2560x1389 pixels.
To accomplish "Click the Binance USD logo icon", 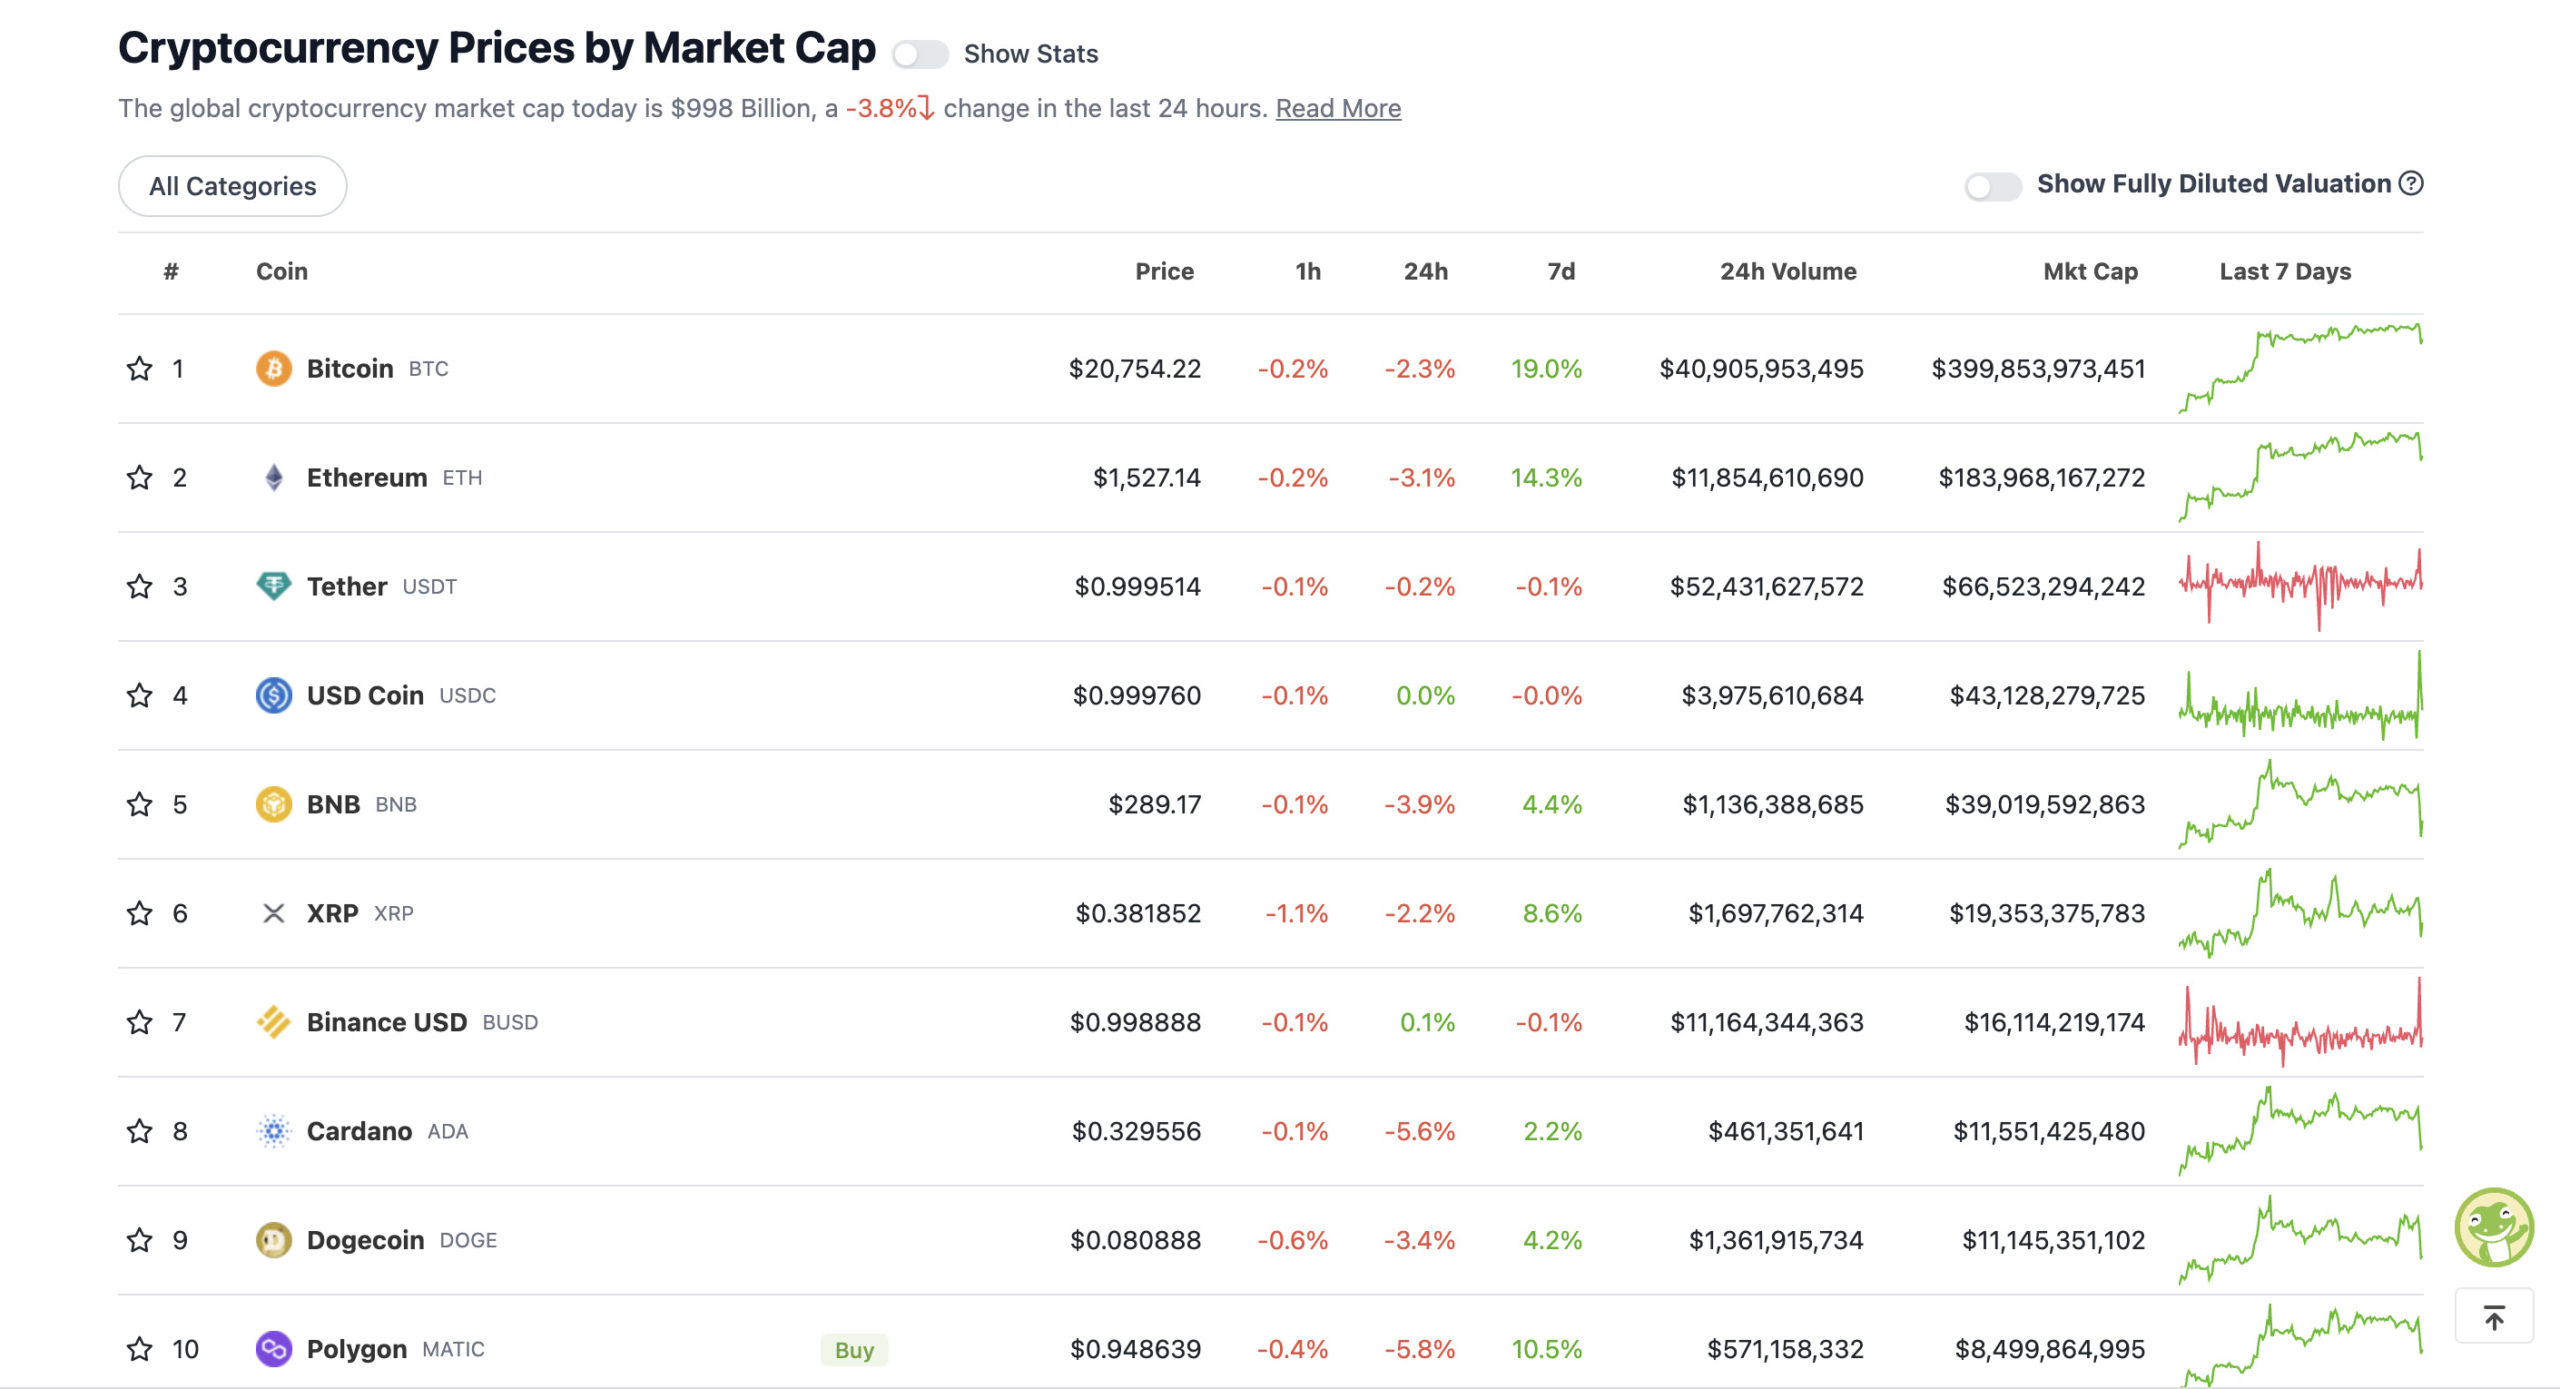I will (x=274, y=1023).
